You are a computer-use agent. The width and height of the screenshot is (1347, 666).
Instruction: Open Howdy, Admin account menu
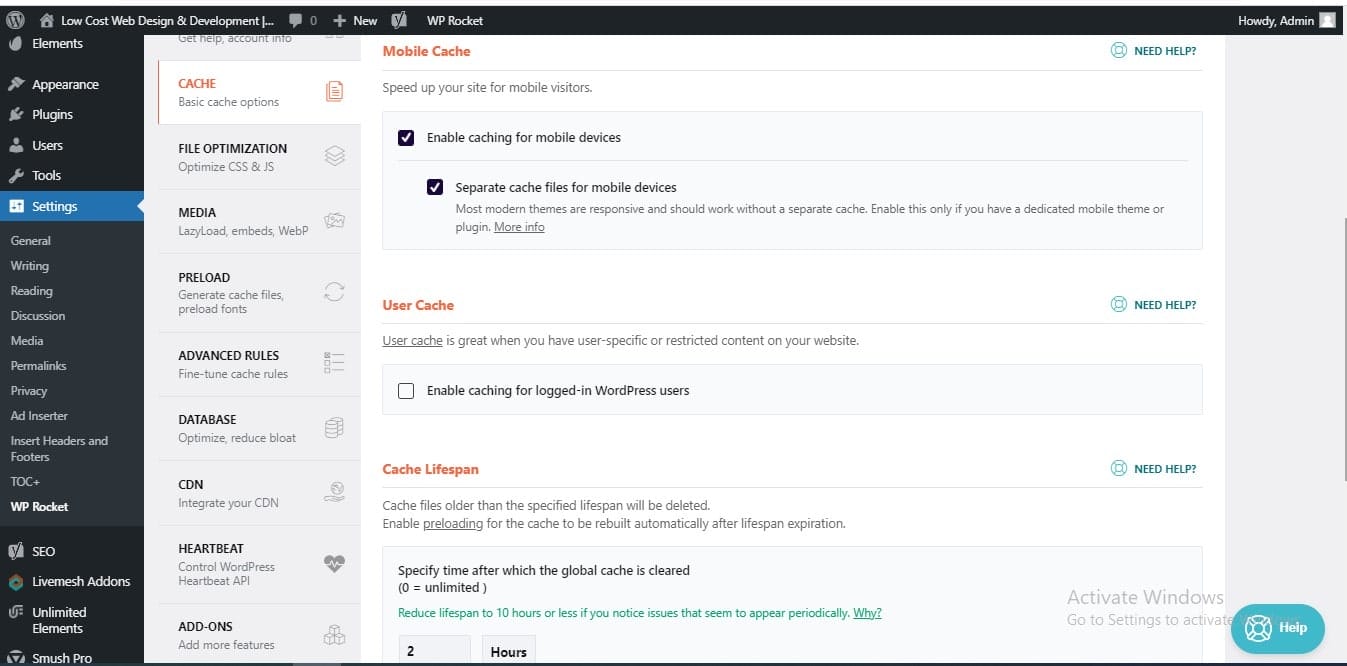point(1286,20)
